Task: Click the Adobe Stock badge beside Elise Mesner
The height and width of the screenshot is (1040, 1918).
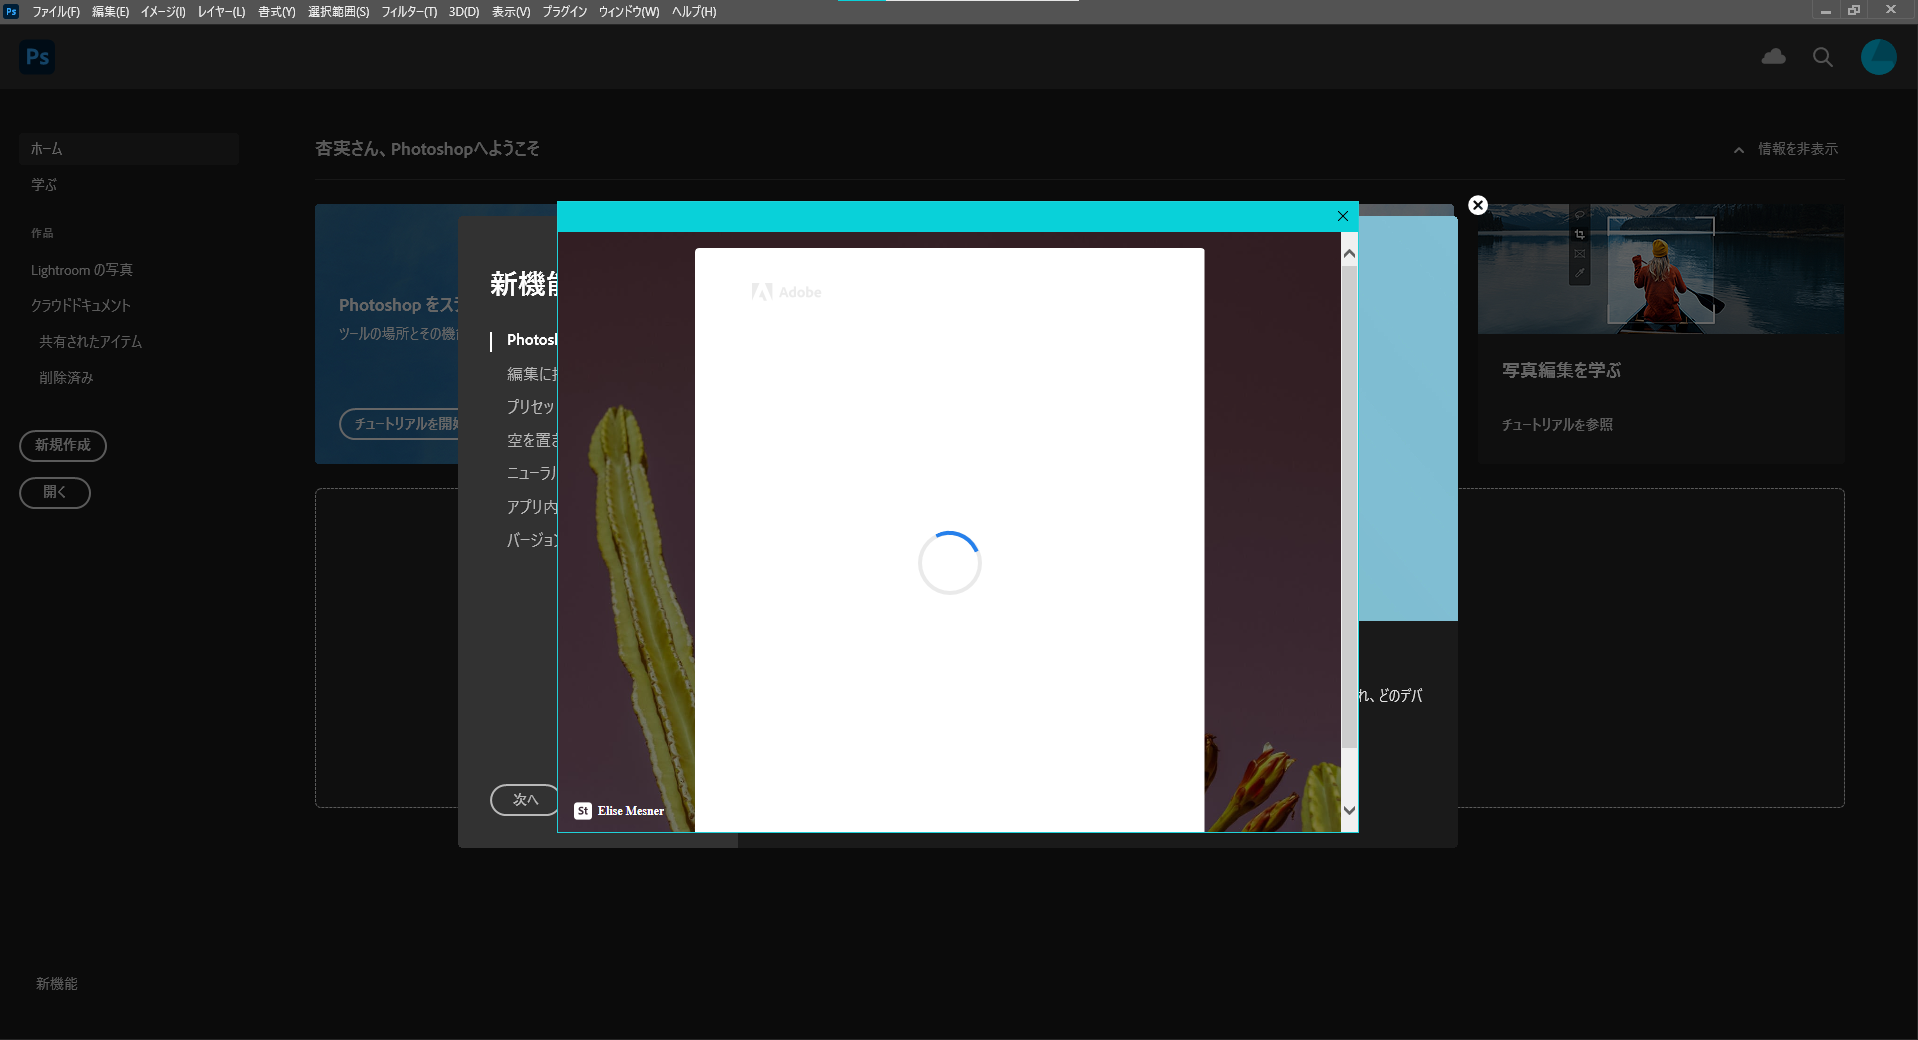Action: click(x=582, y=811)
